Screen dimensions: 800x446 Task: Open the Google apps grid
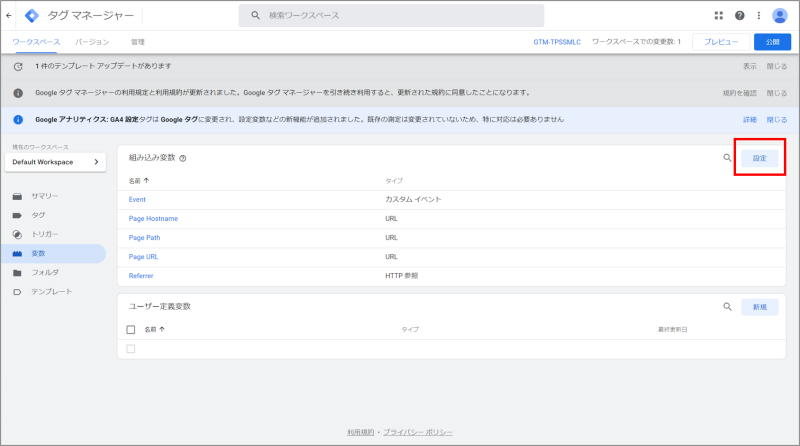(718, 15)
